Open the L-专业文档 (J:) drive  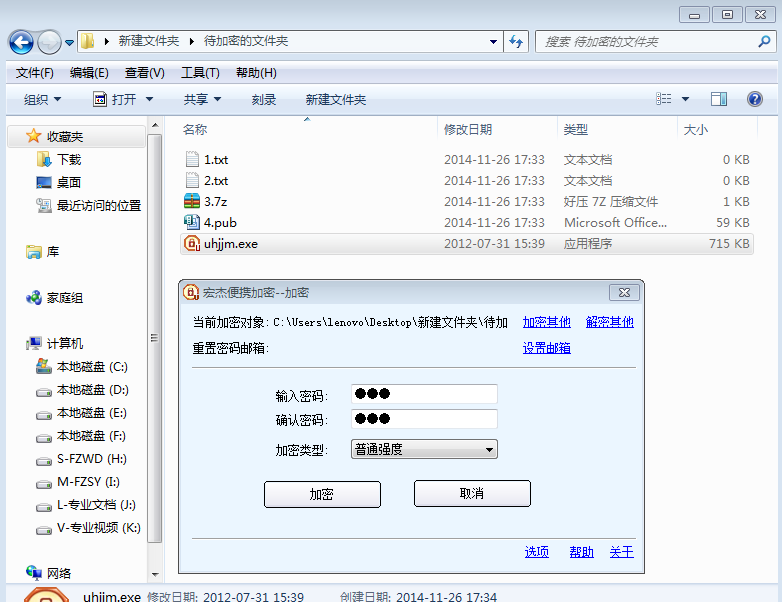click(x=86, y=505)
